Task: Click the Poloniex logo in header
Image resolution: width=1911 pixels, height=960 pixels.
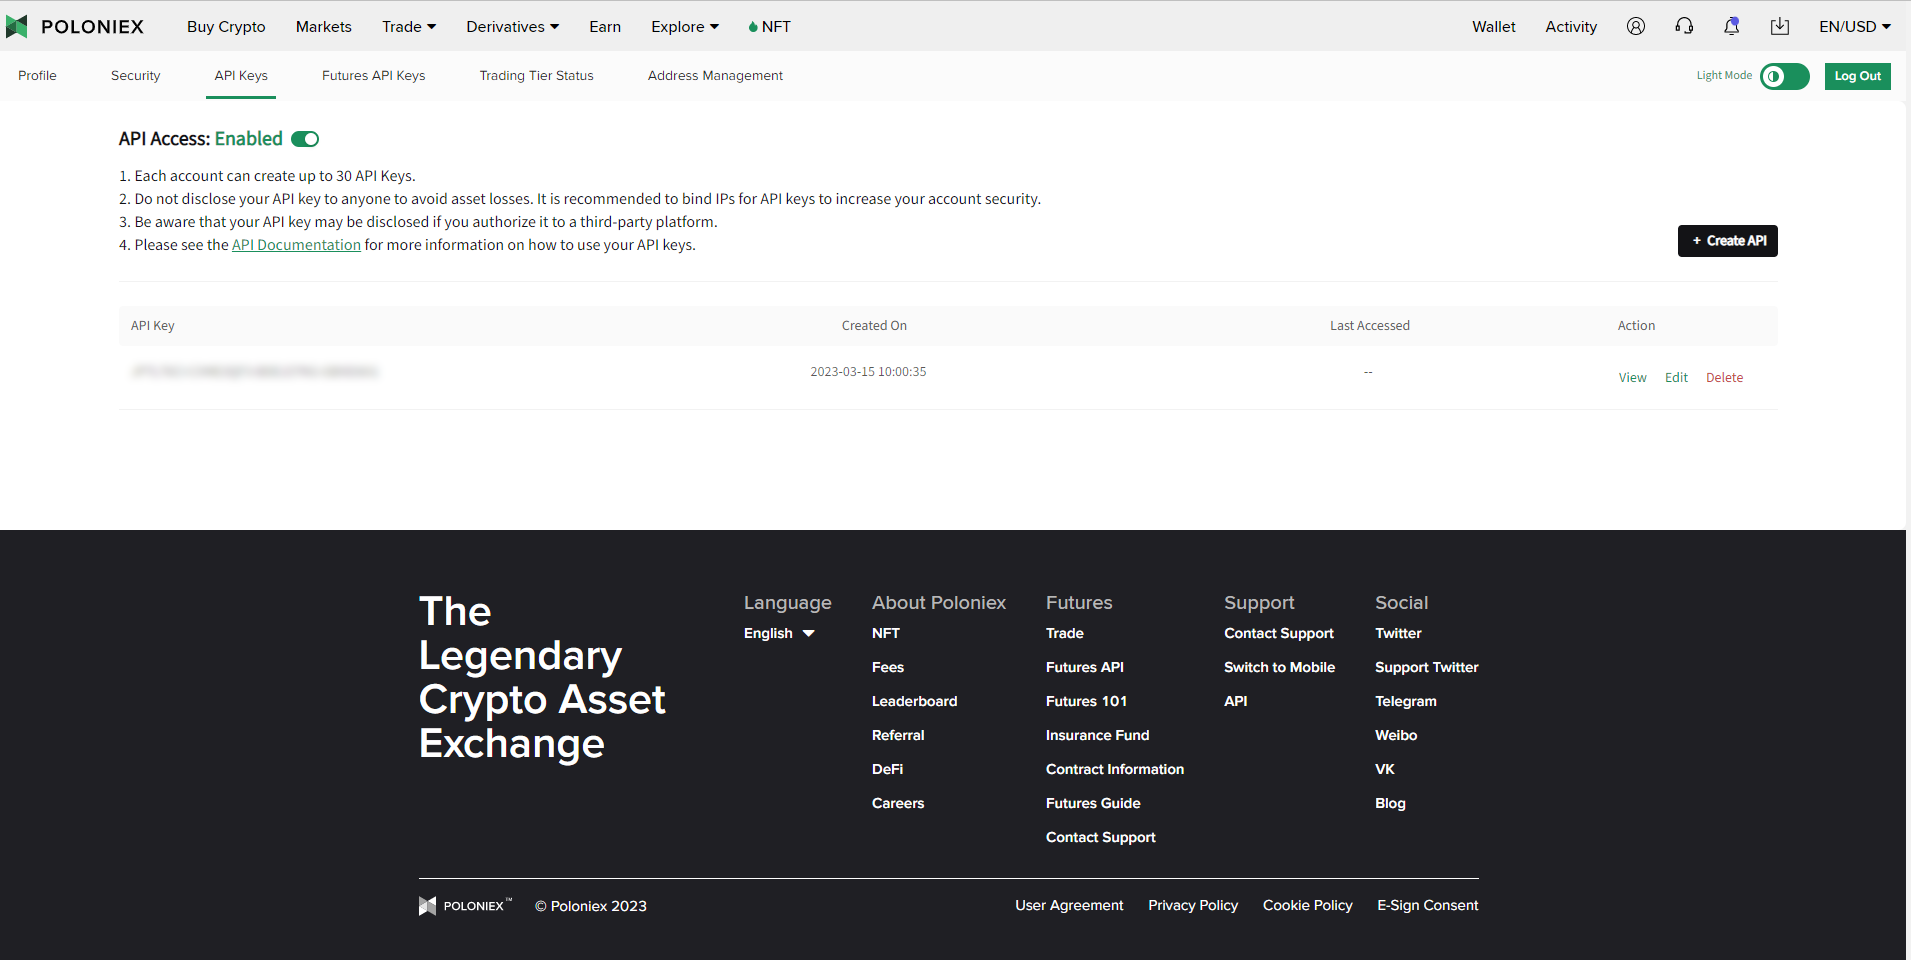Action: point(75,27)
